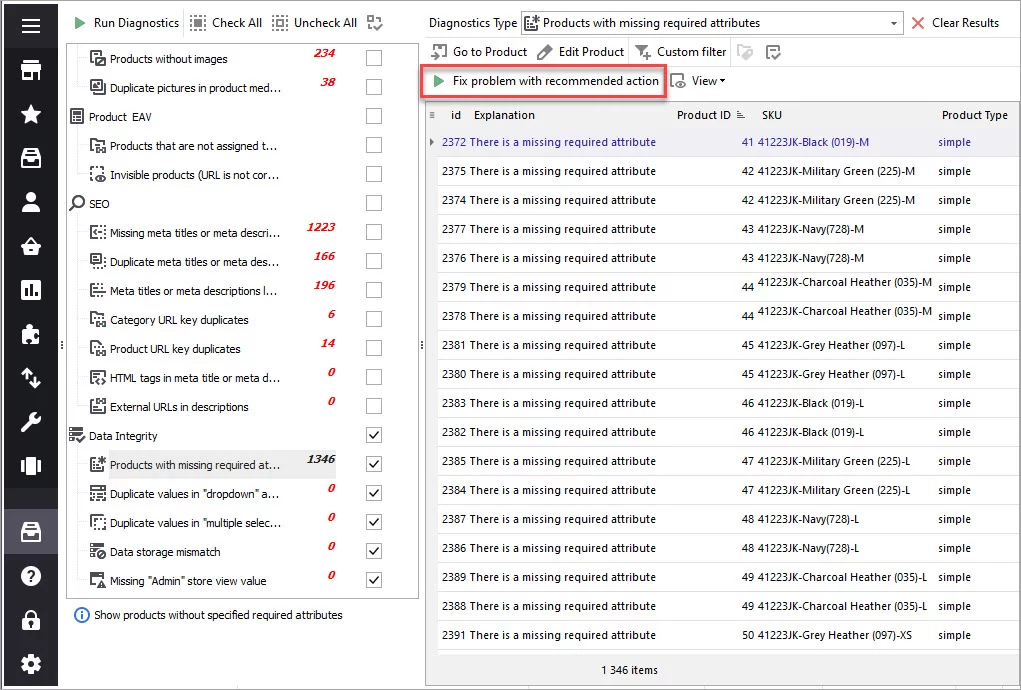The height and width of the screenshot is (690, 1021).
Task: Click the grid menu icon left of id column
Action: tap(432, 115)
